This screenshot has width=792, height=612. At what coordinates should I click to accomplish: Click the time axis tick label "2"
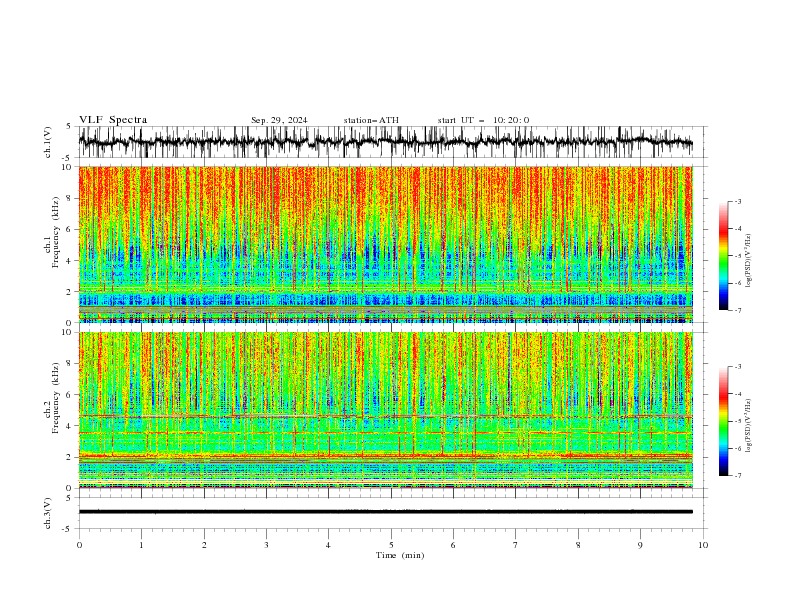[x=204, y=545]
